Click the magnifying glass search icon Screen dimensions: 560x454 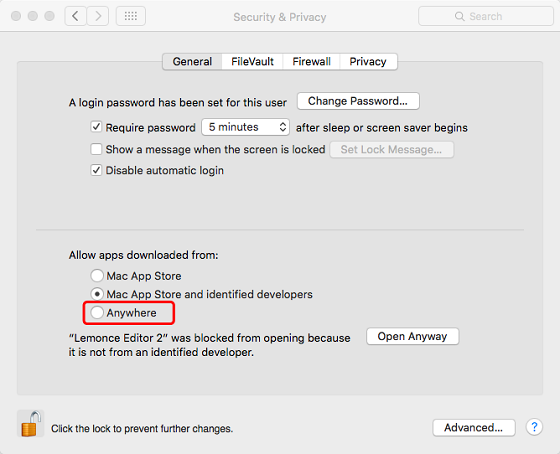coord(460,16)
